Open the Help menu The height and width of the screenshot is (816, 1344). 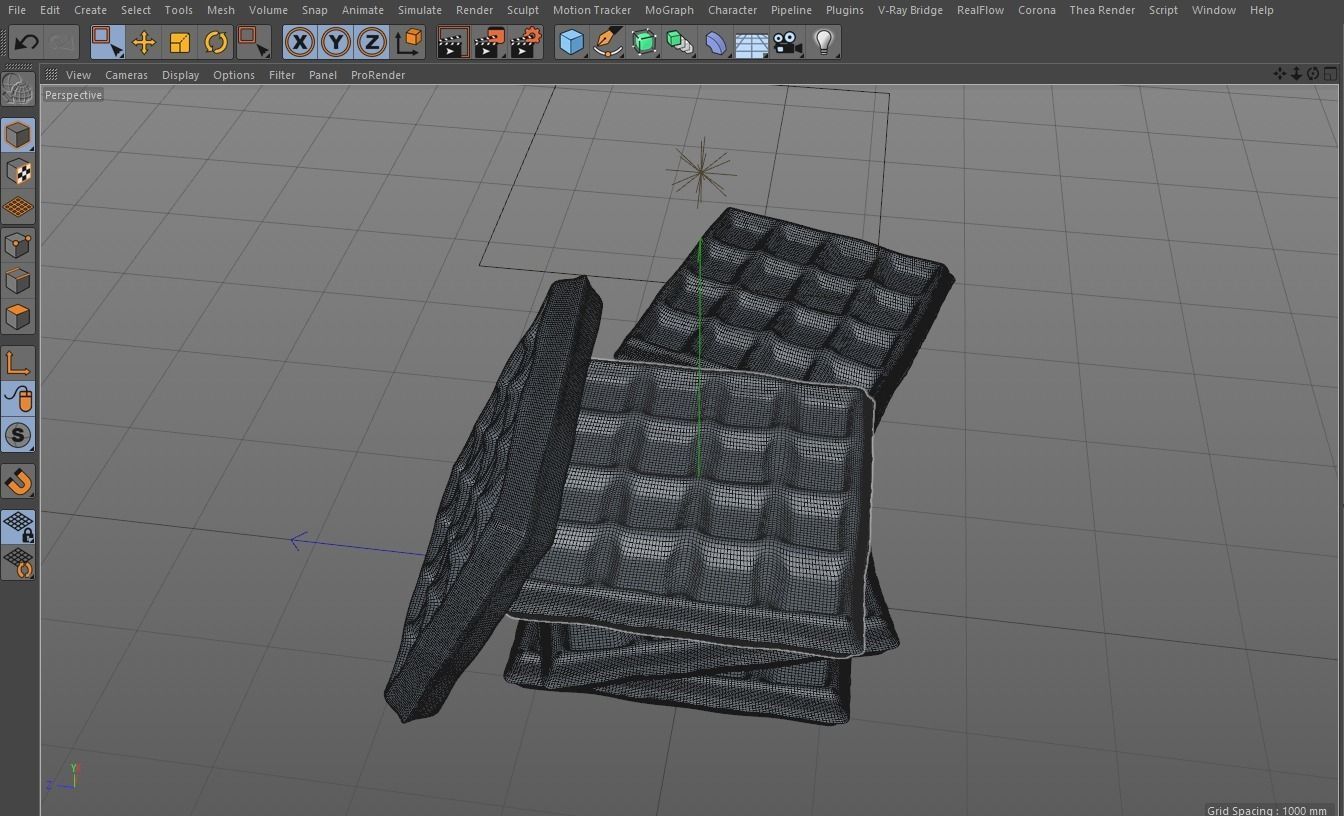tap(1262, 10)
